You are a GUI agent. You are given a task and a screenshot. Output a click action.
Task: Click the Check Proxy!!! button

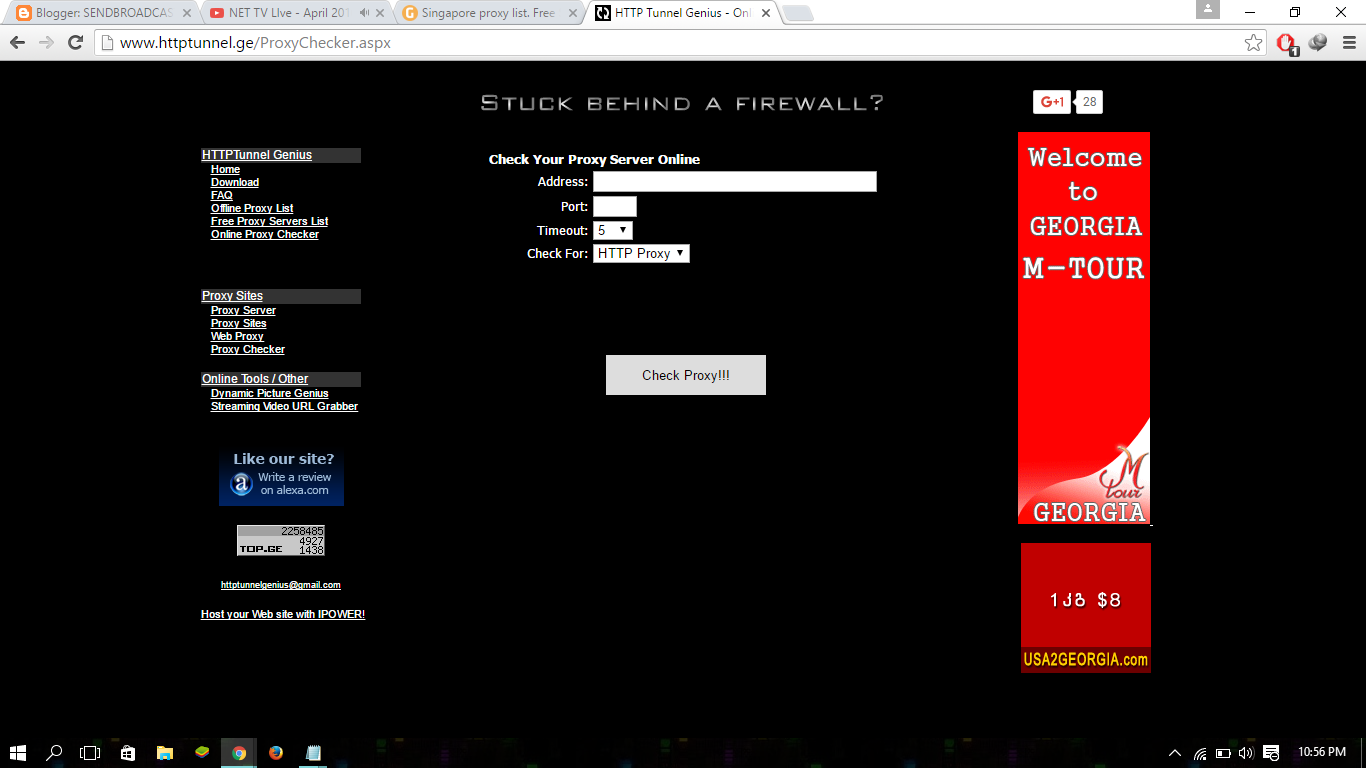tap(686, 375)
